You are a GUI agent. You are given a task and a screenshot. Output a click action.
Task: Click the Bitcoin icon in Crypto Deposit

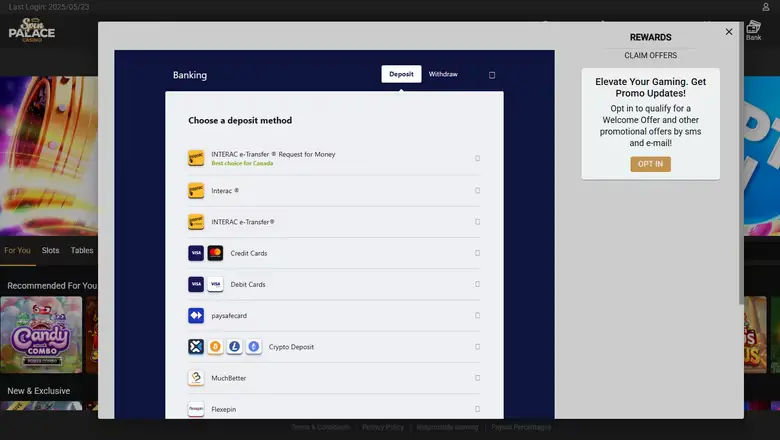tap(215, 347)
